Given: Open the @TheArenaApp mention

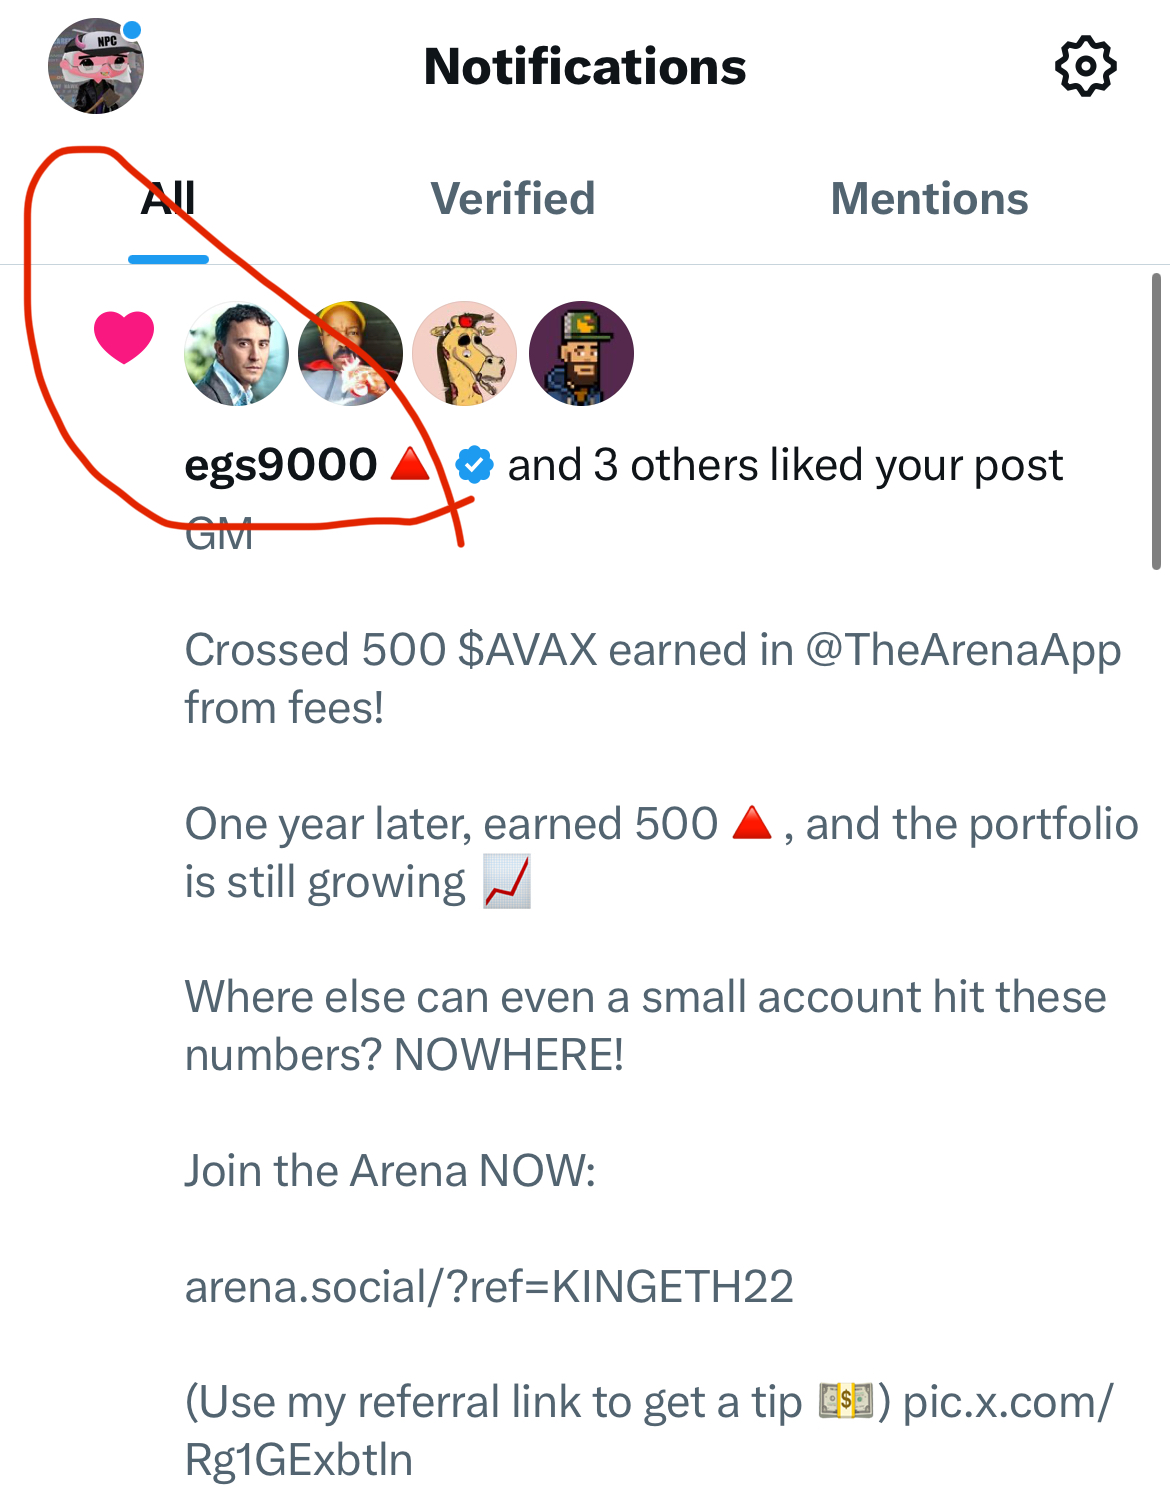Looking at the screenshot, I should point(963,651).
